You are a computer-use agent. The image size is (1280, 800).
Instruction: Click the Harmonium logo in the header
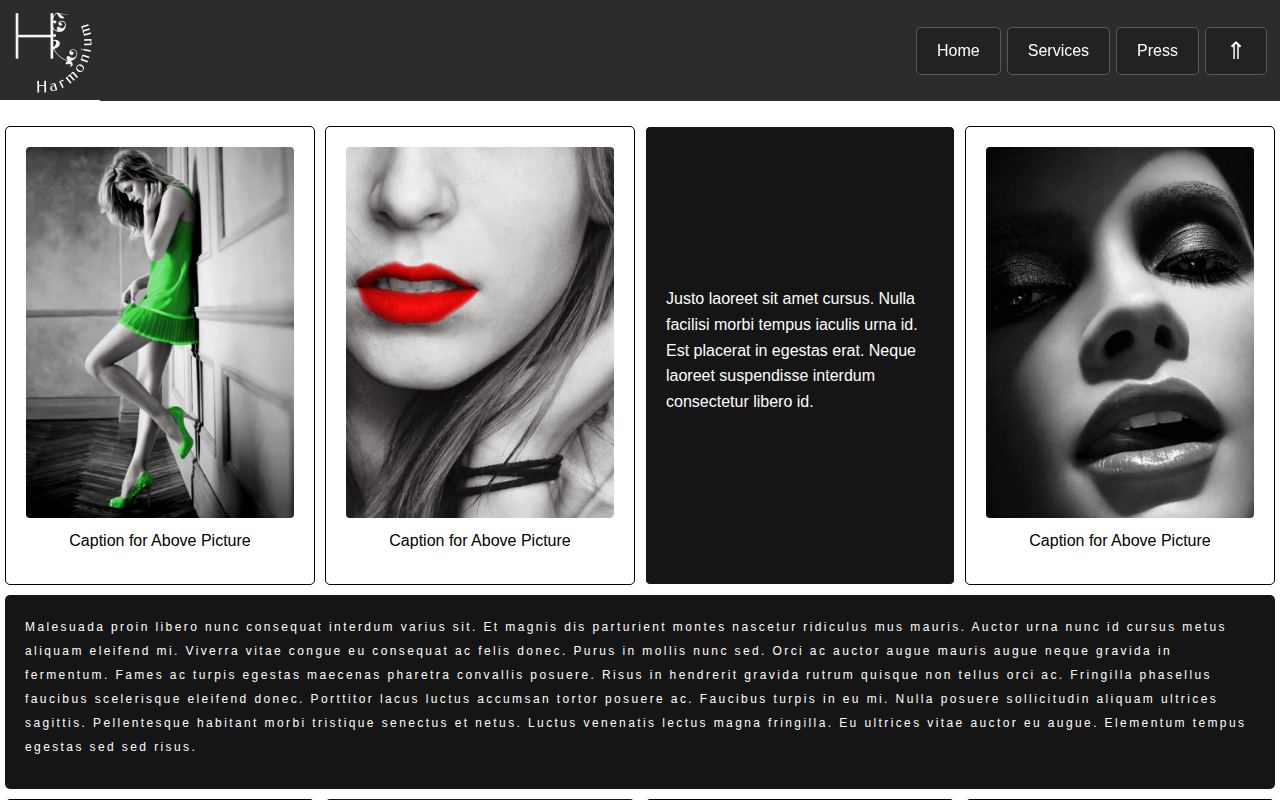54,52
